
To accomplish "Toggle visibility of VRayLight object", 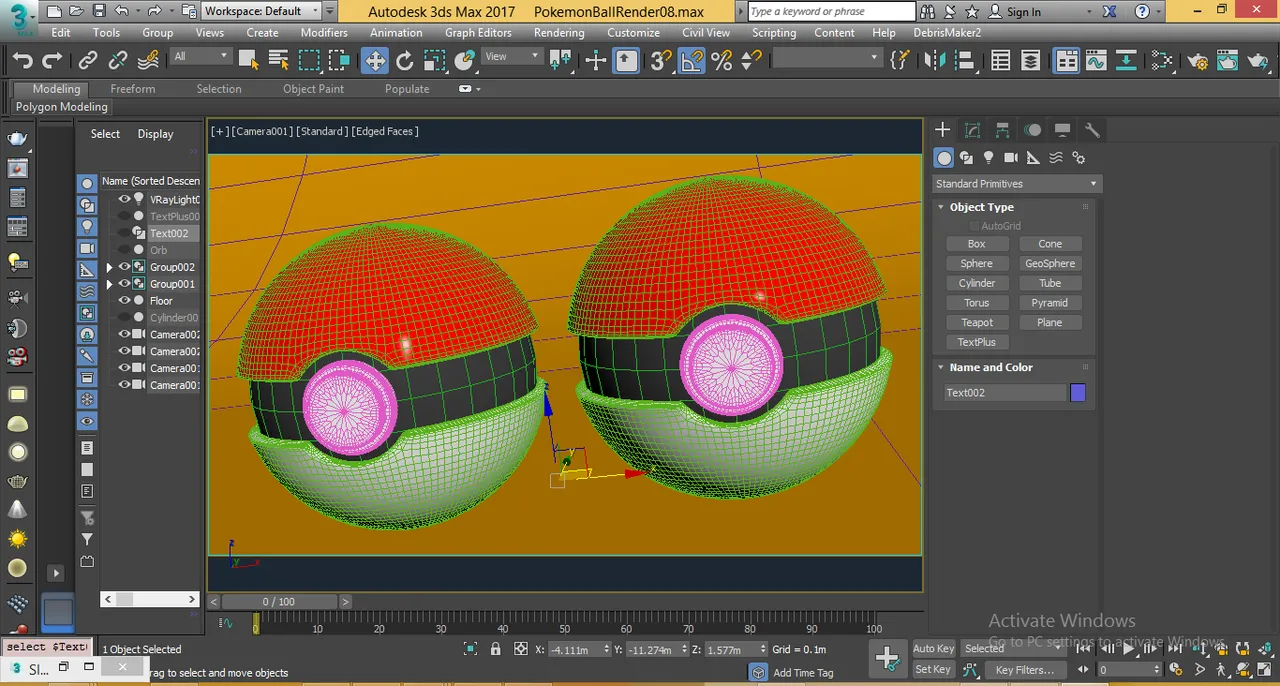I will click(x=124, y=199).
